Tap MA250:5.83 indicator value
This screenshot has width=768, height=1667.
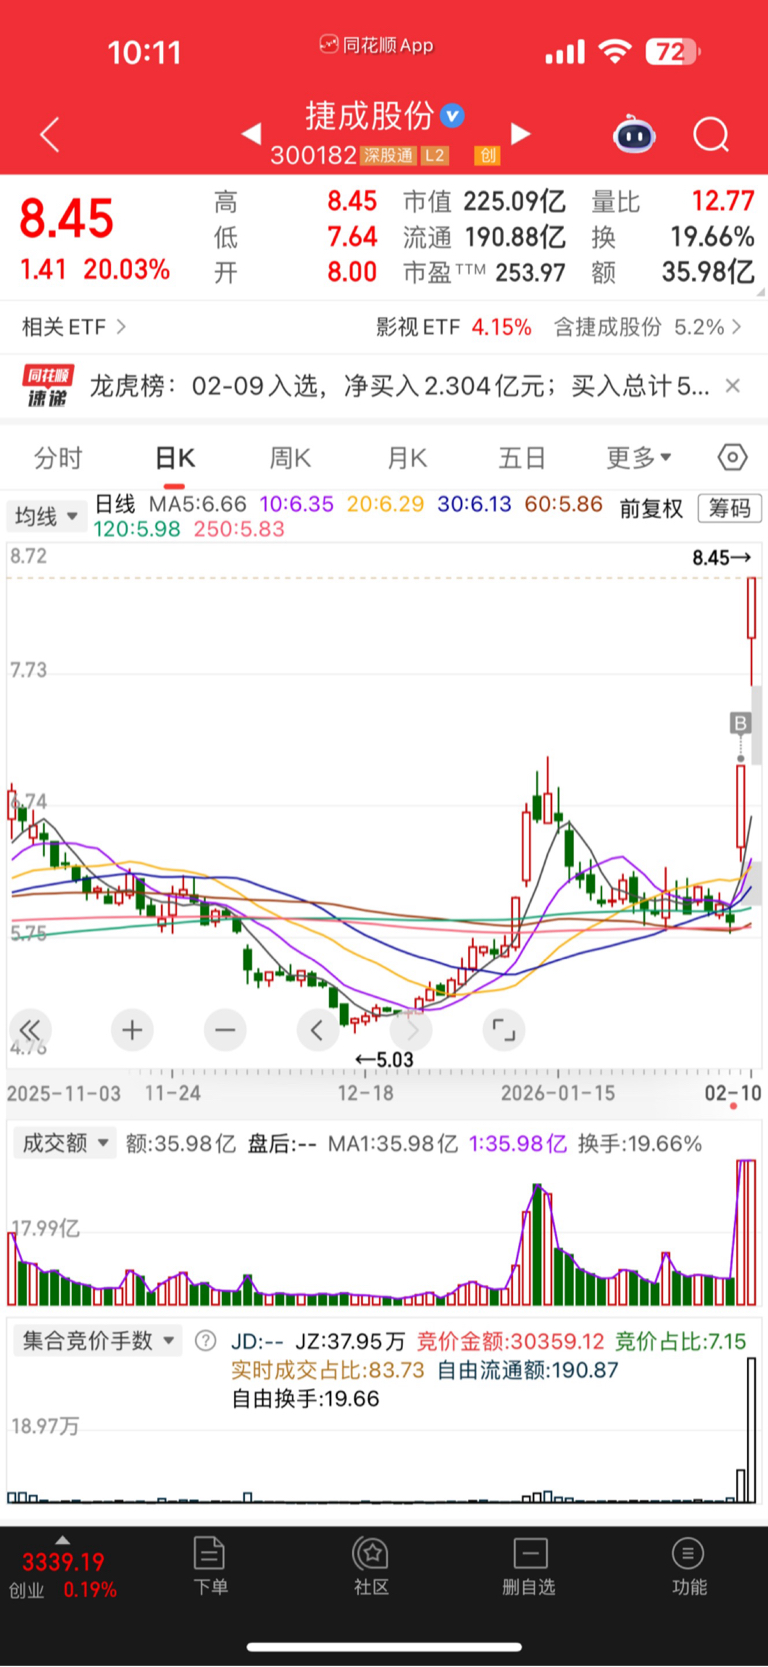tap(239, 529)
